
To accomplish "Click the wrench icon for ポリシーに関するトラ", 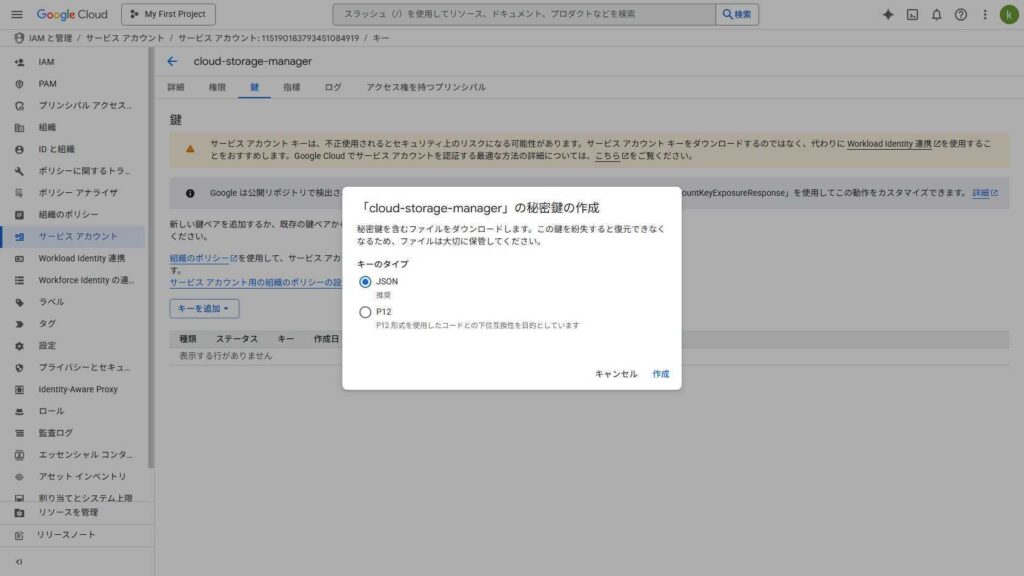I will [19, 171].
